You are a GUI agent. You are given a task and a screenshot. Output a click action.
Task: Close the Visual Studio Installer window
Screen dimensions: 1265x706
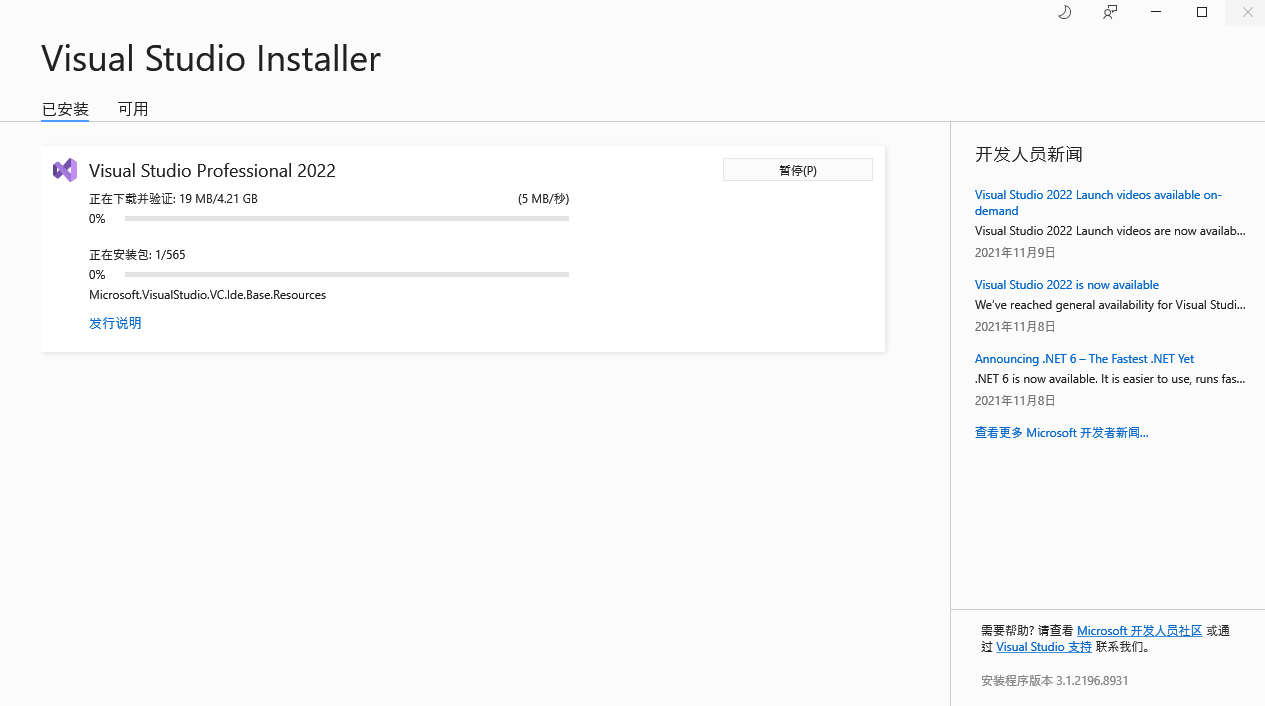1247,12
